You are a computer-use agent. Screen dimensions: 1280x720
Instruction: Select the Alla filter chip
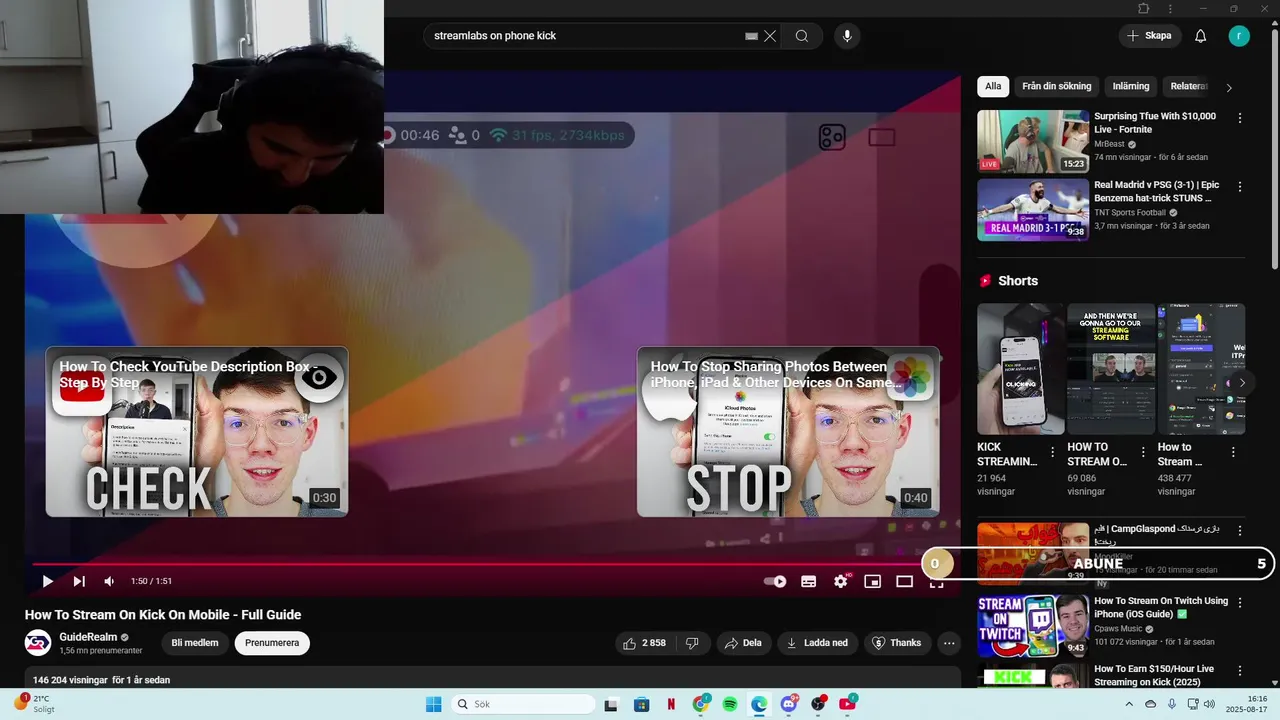[x=993, y=86]
